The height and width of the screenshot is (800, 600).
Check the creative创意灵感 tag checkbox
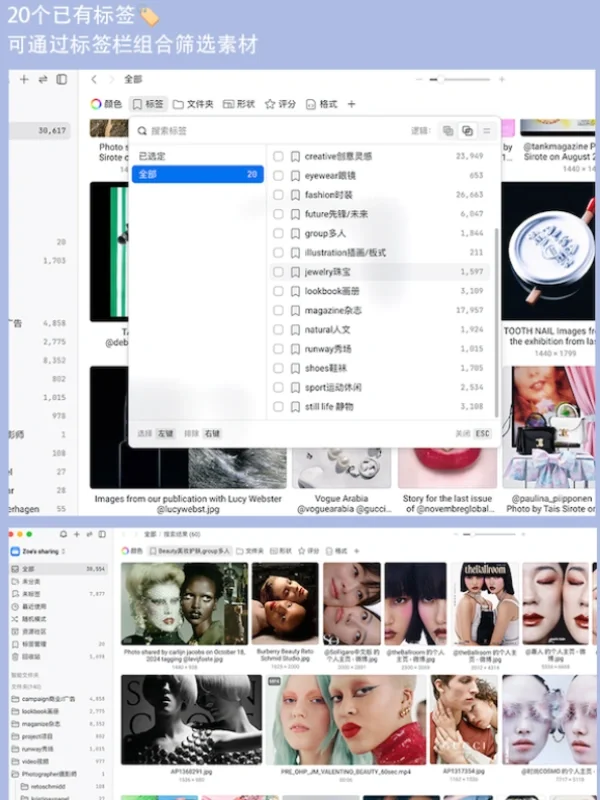(x=278, y=156)
